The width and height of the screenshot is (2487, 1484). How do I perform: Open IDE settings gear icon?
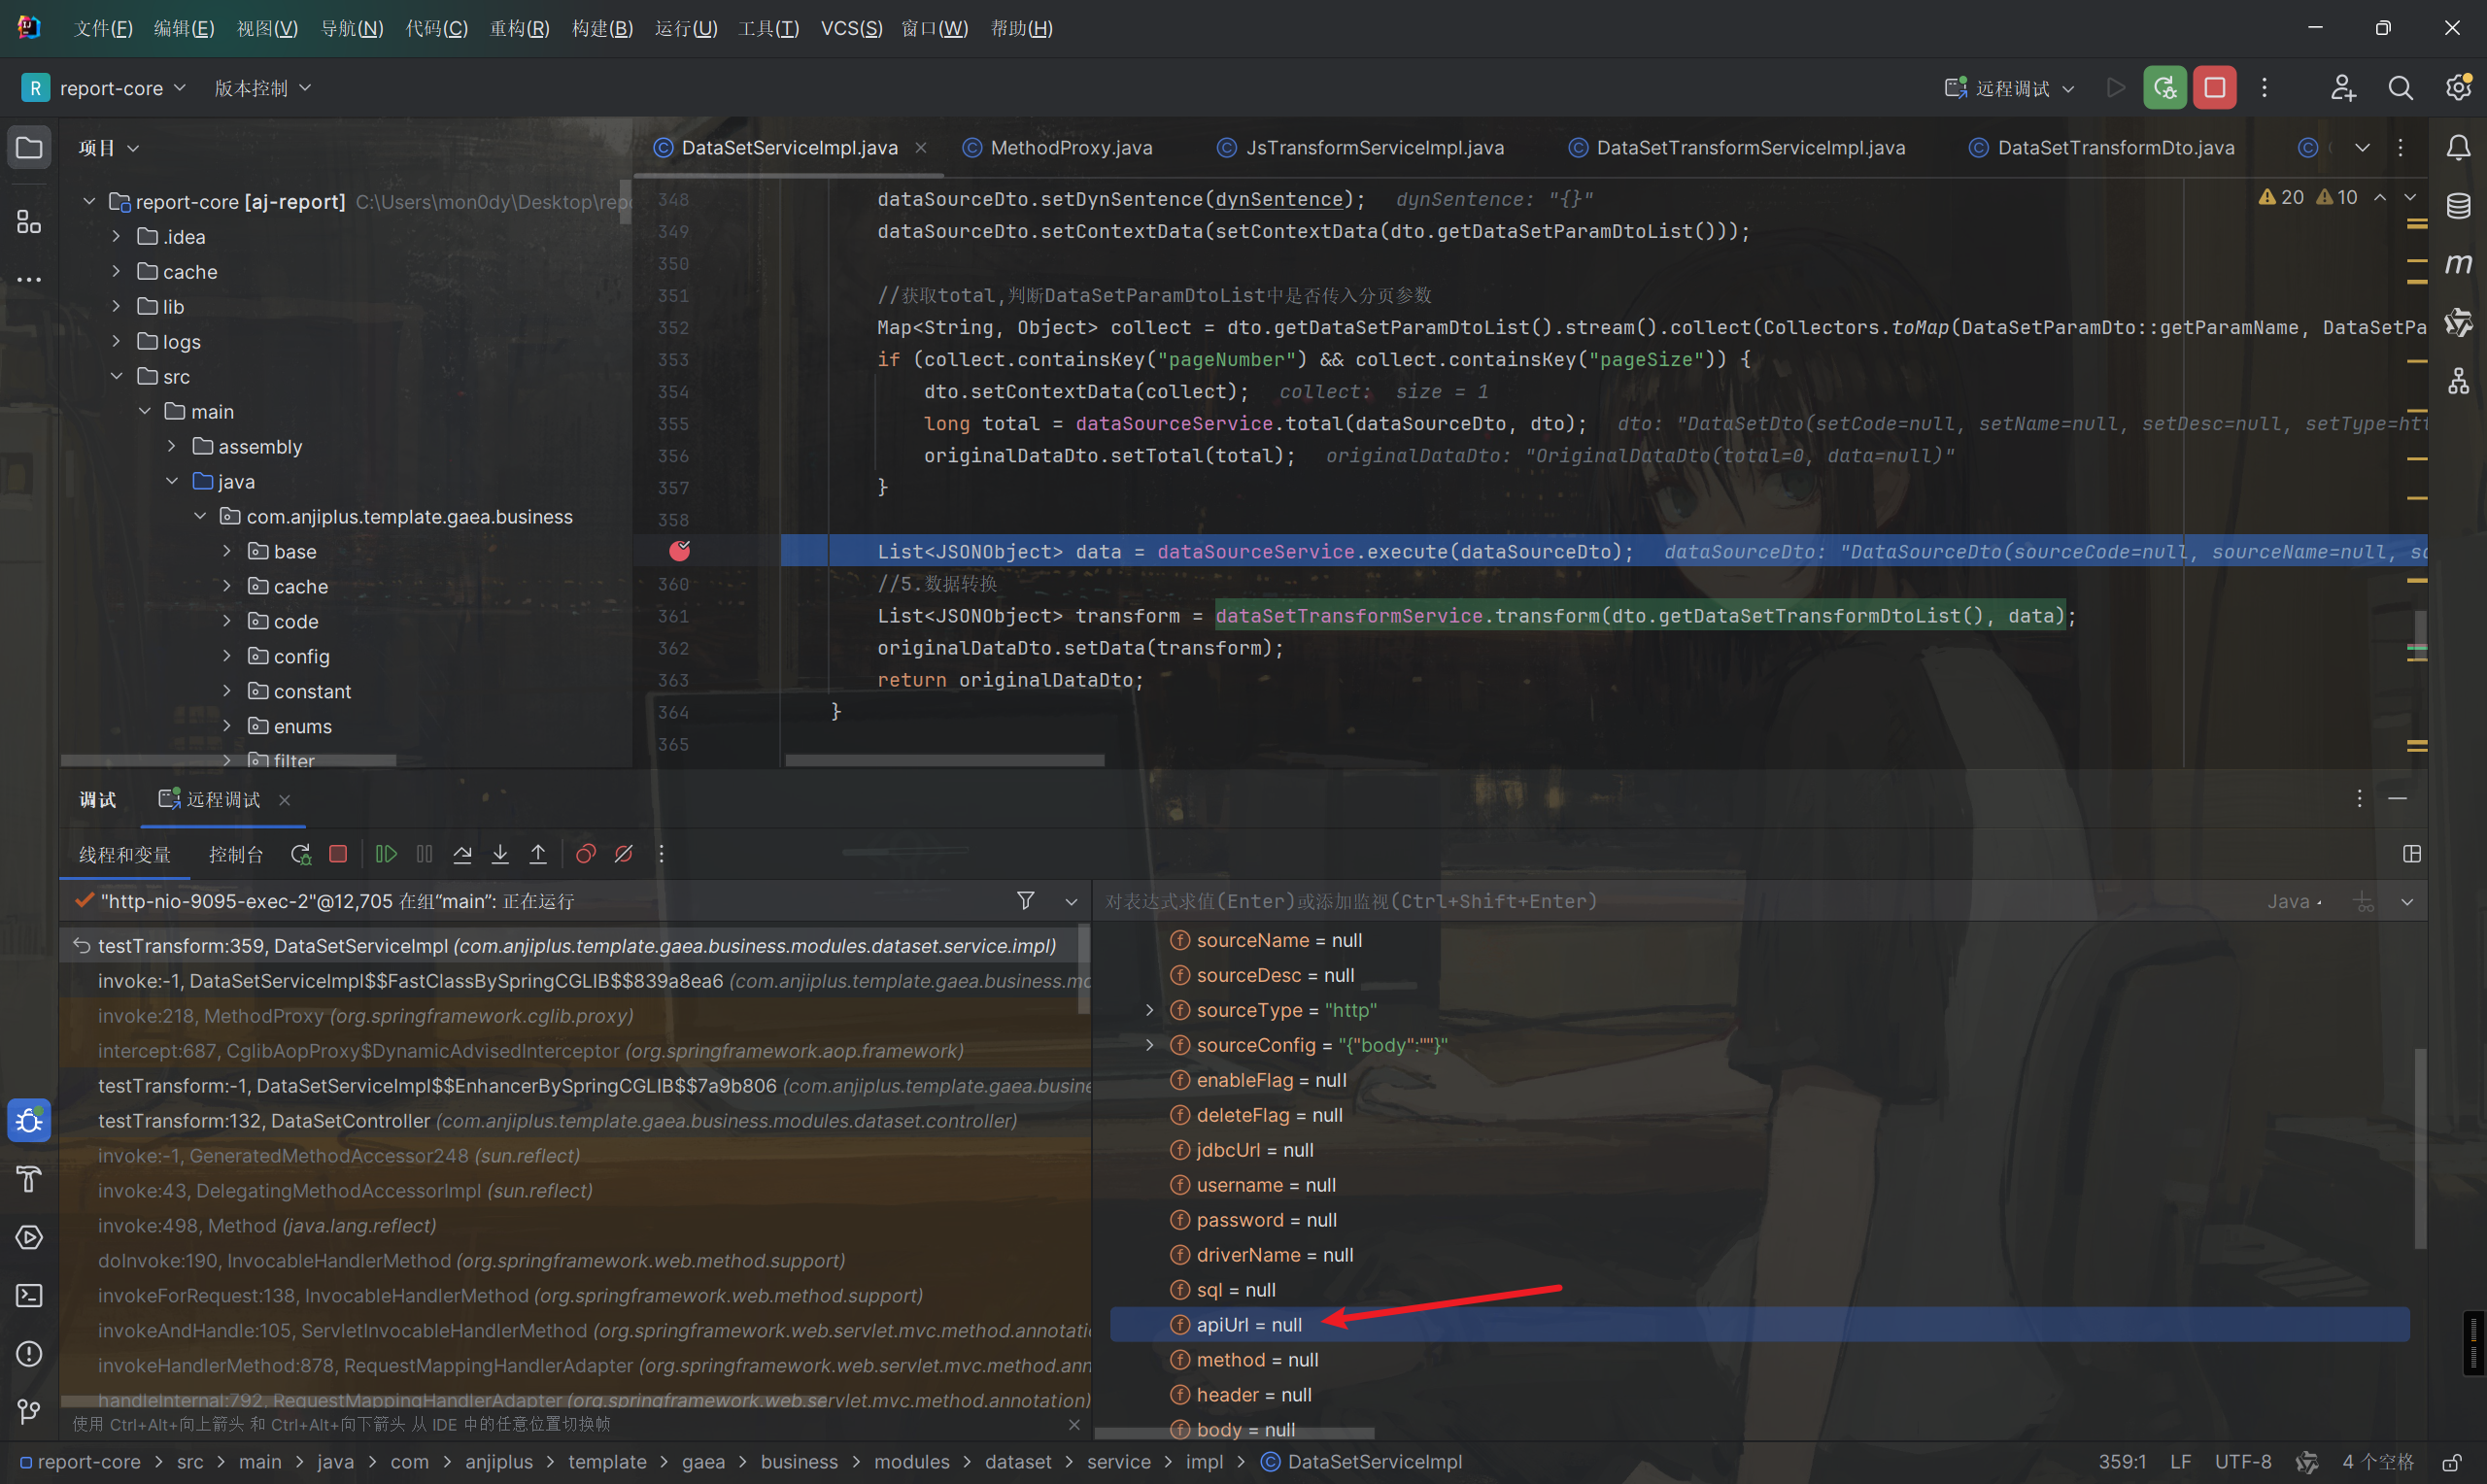(x=2458, y=88)
